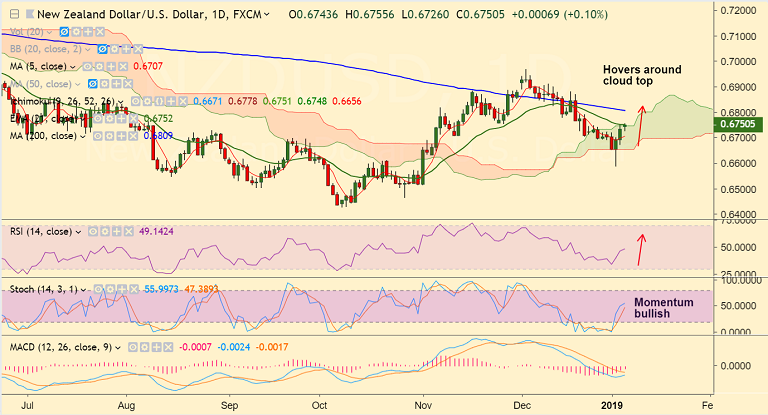Screen dimensions: 768x415
Task: Click the open value O0.67436 in header
Action: pos(313,14)
